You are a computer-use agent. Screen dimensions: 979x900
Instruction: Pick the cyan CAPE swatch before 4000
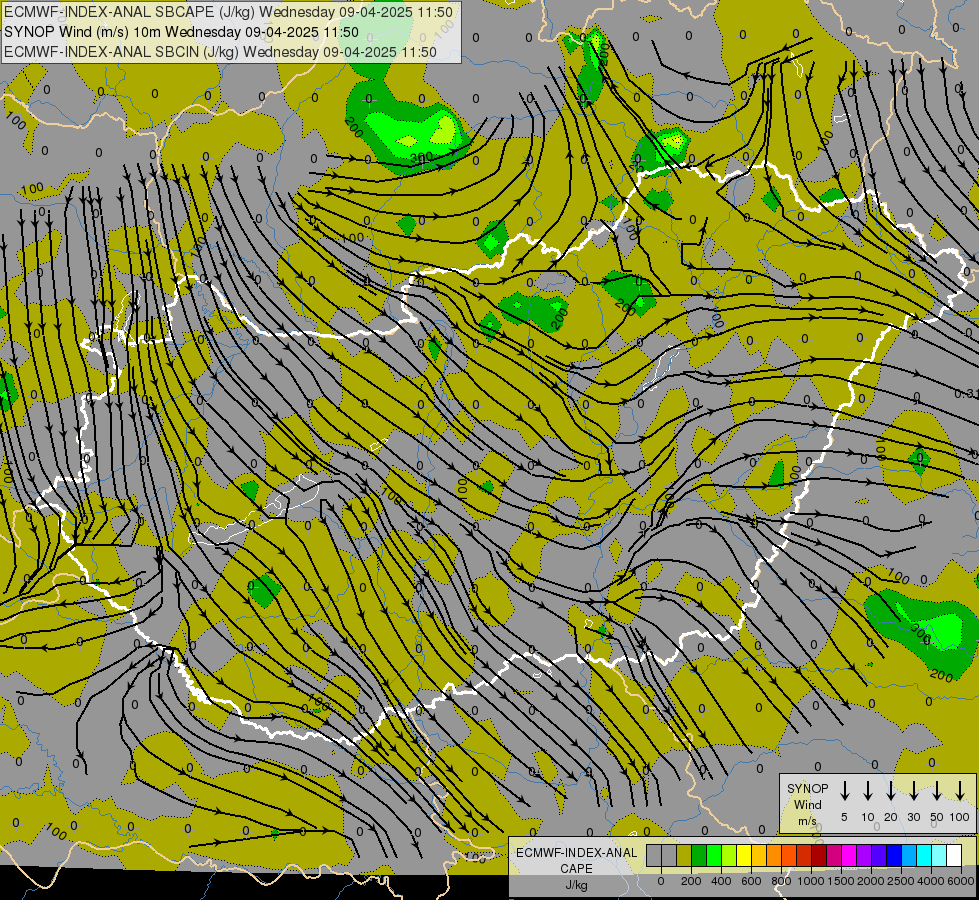[924, 855]
